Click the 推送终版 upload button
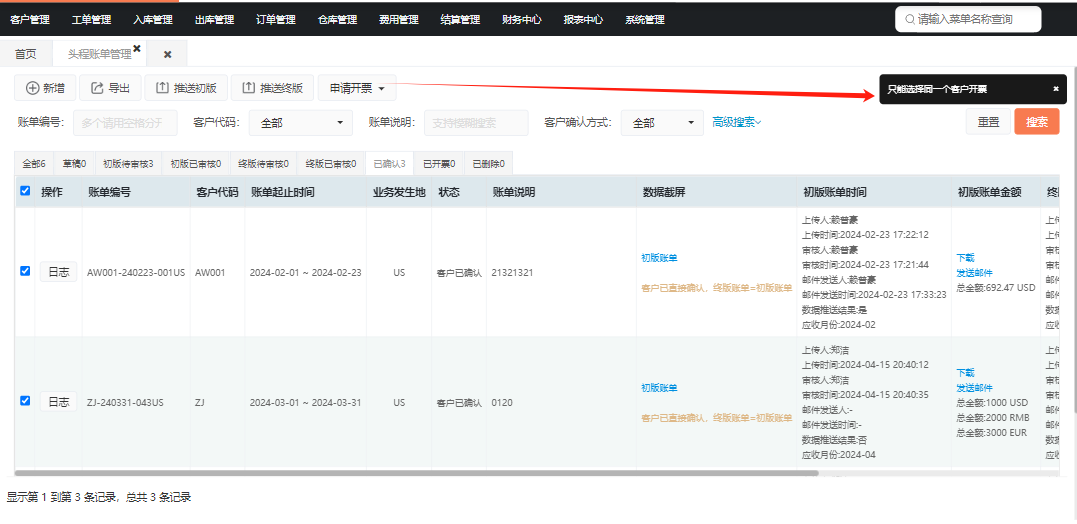Image resolution: width=1077 pixels, height=524 pixels. (272, 88)
